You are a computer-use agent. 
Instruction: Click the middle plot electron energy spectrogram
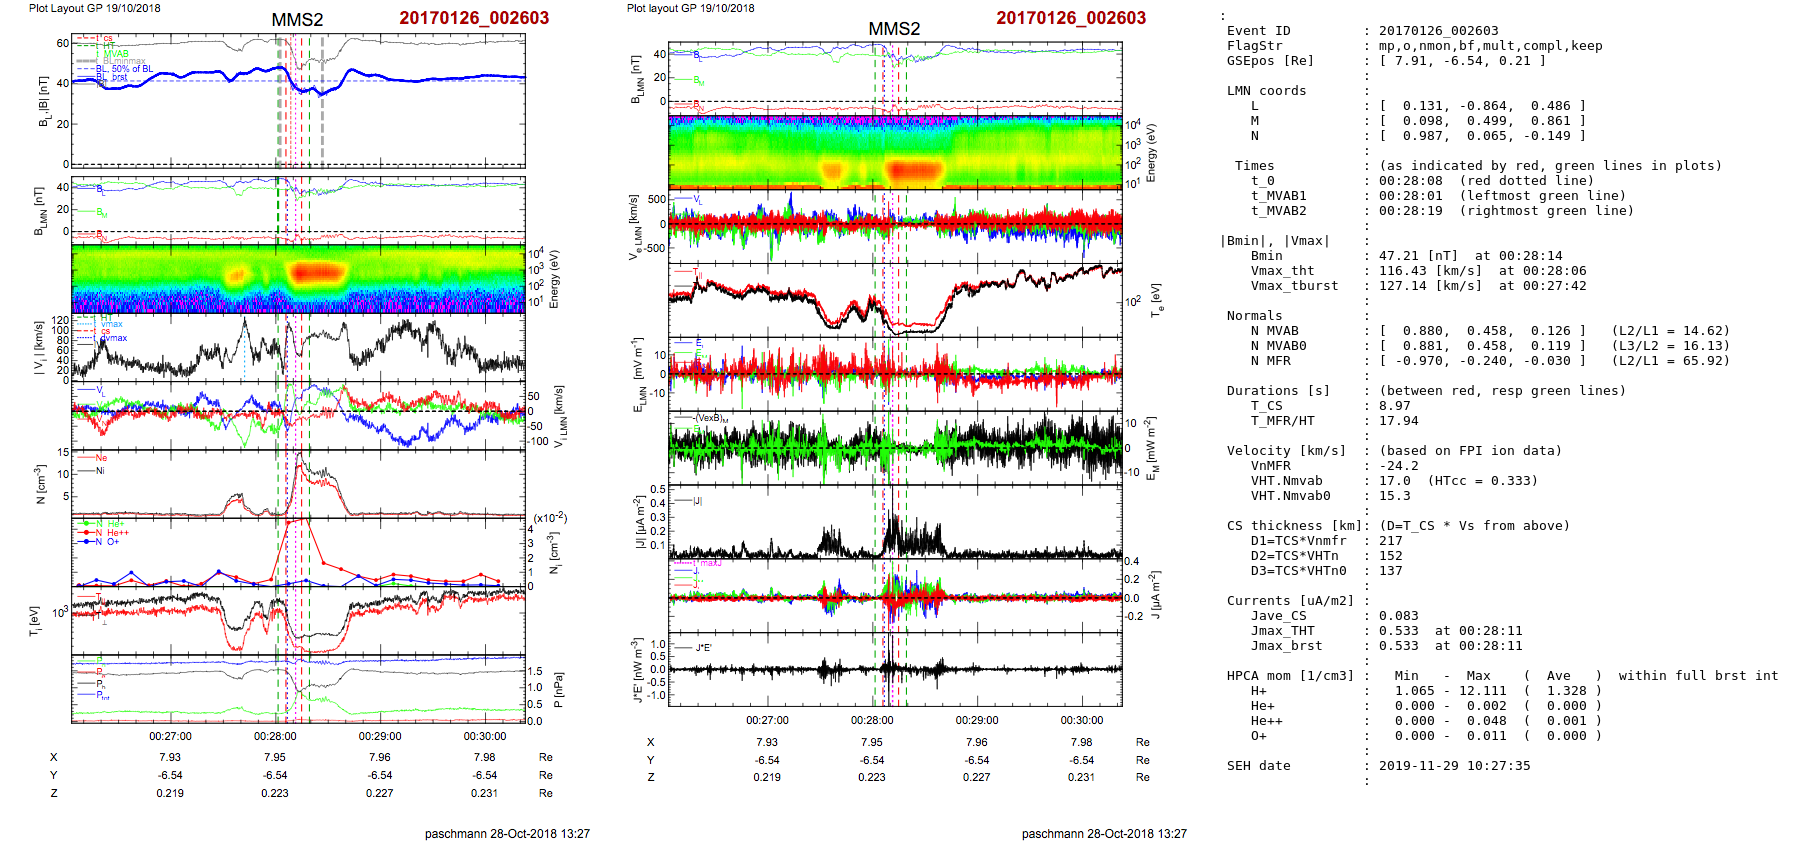895,152
